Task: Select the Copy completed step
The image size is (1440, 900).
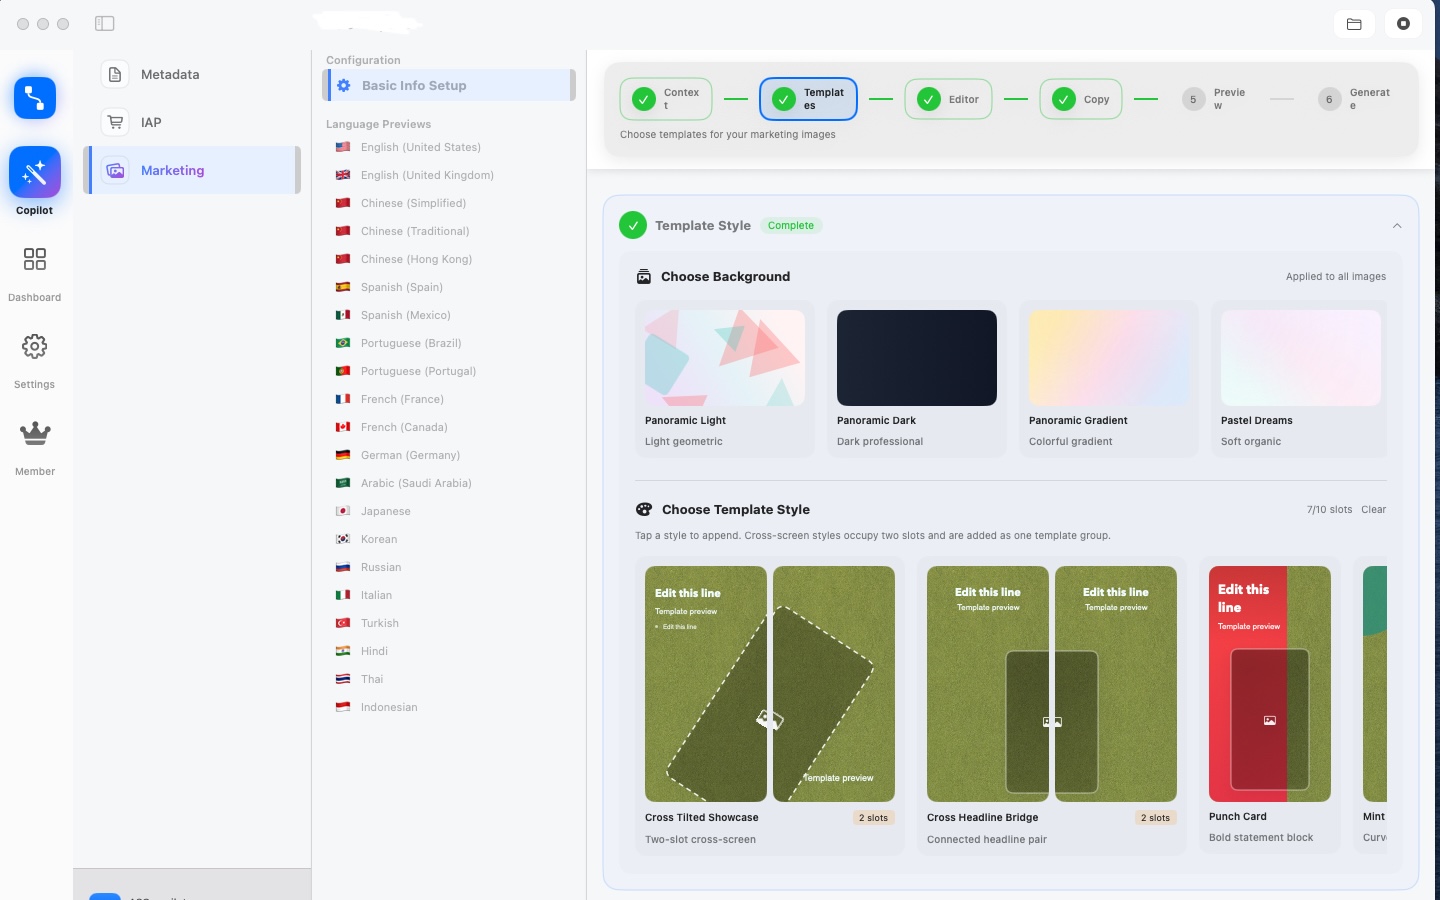Action: point(1081,99)
